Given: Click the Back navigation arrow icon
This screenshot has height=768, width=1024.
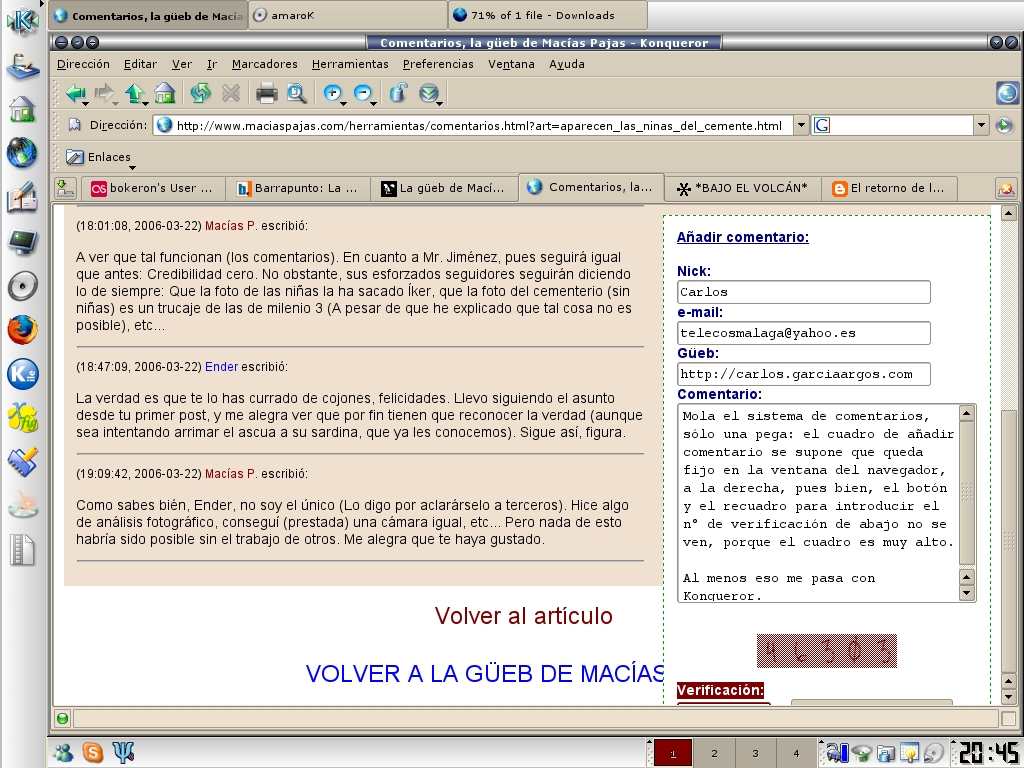Looking at the screenshot, I should pos(75,94).
